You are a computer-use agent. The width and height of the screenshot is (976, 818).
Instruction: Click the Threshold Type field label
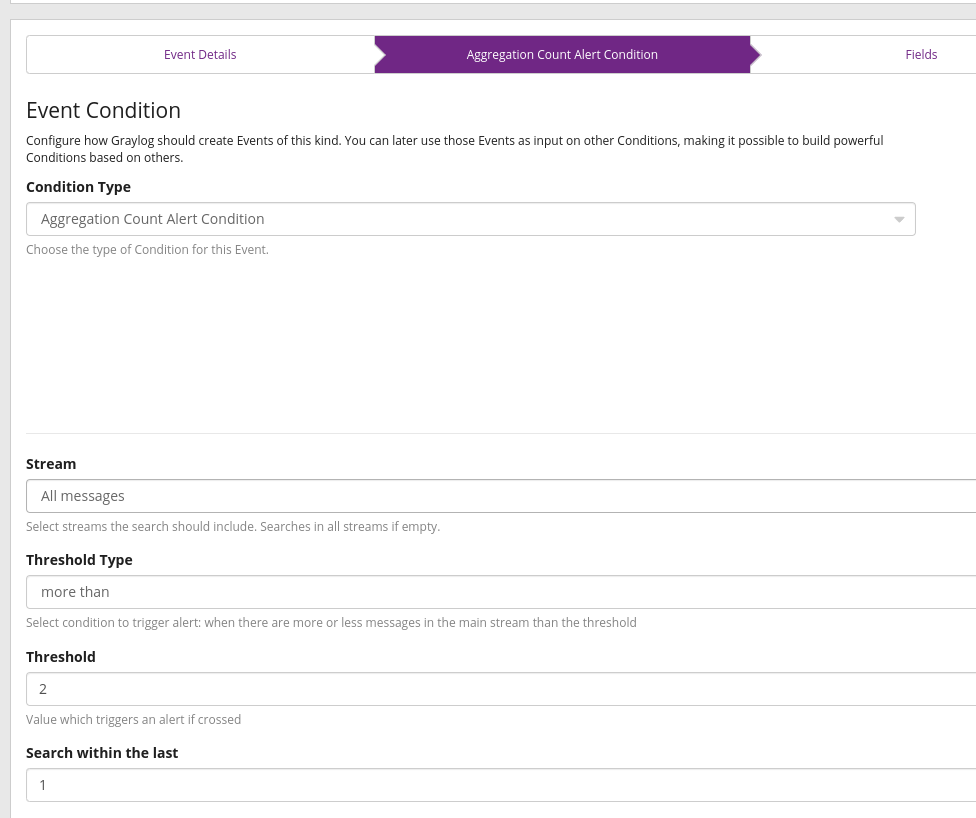click(x=79, y=560)
